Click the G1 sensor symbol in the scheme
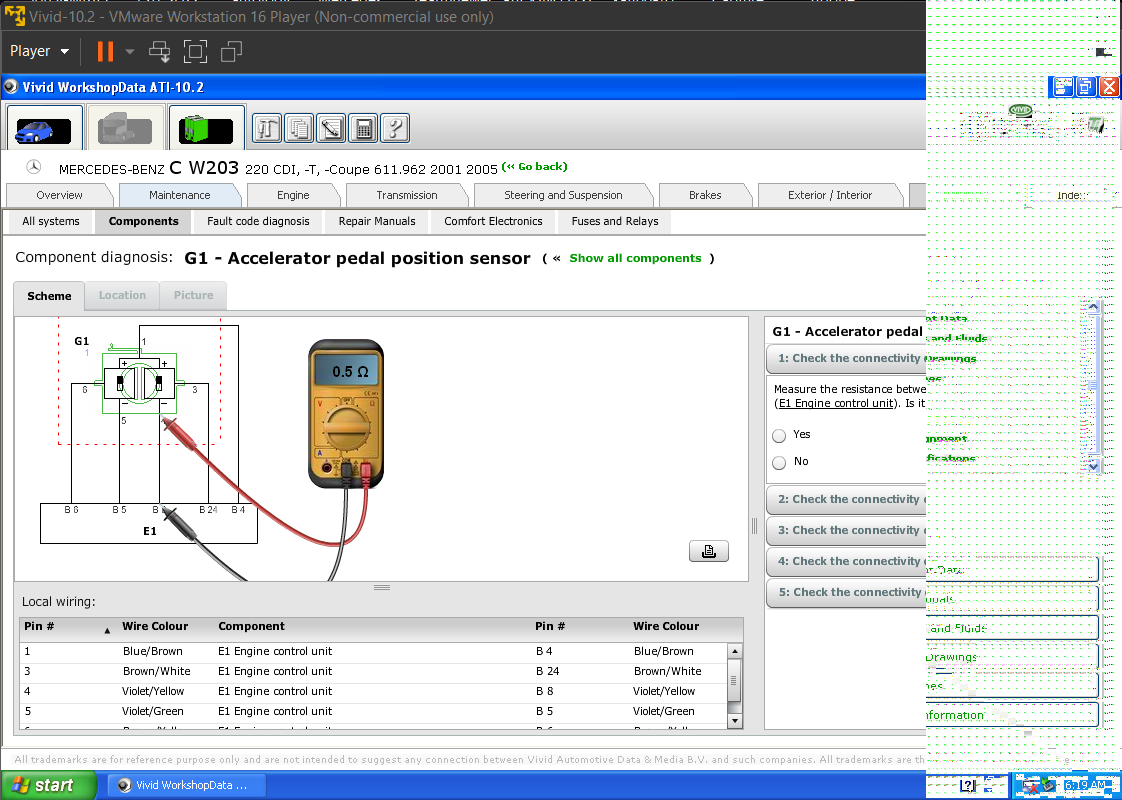 [140, 383]
